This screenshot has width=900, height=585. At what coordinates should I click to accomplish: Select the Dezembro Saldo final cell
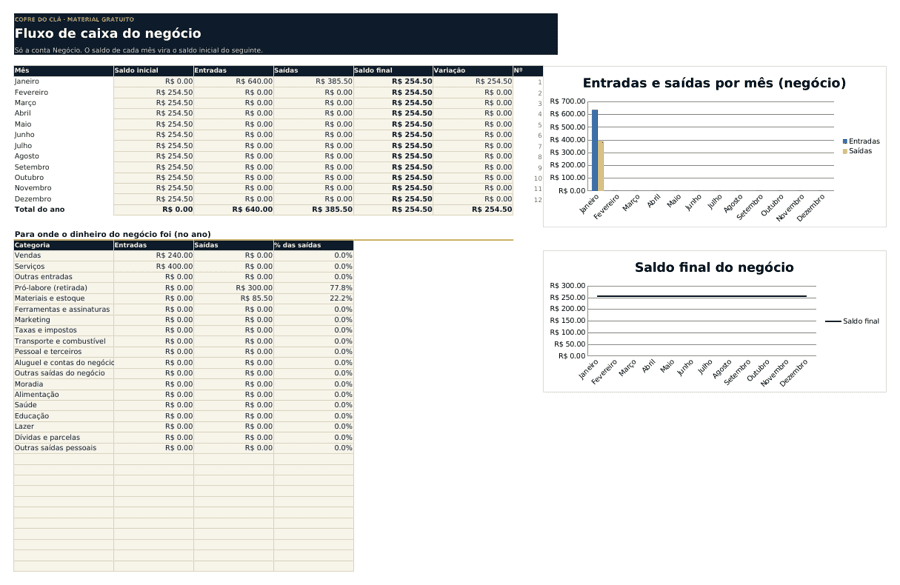click(x=393, y=199)
